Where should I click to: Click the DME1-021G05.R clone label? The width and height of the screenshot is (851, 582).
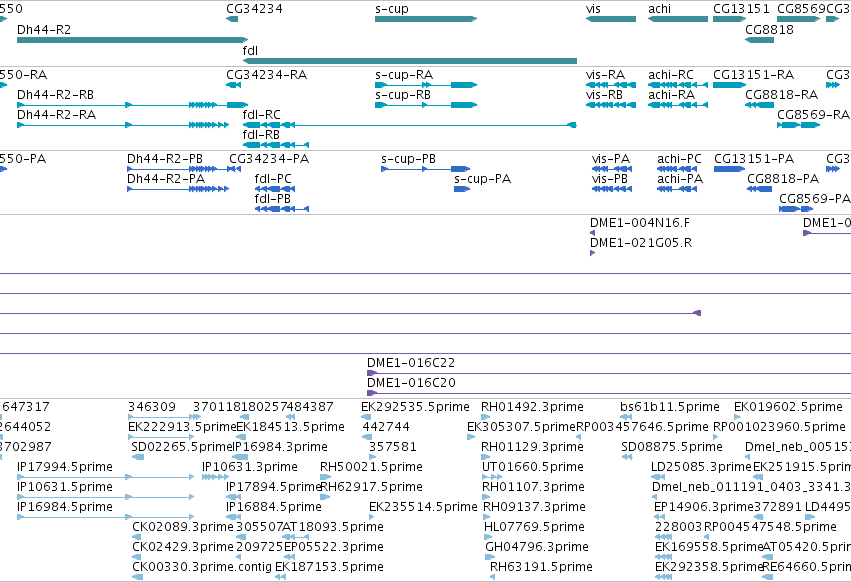coord(641,243)
